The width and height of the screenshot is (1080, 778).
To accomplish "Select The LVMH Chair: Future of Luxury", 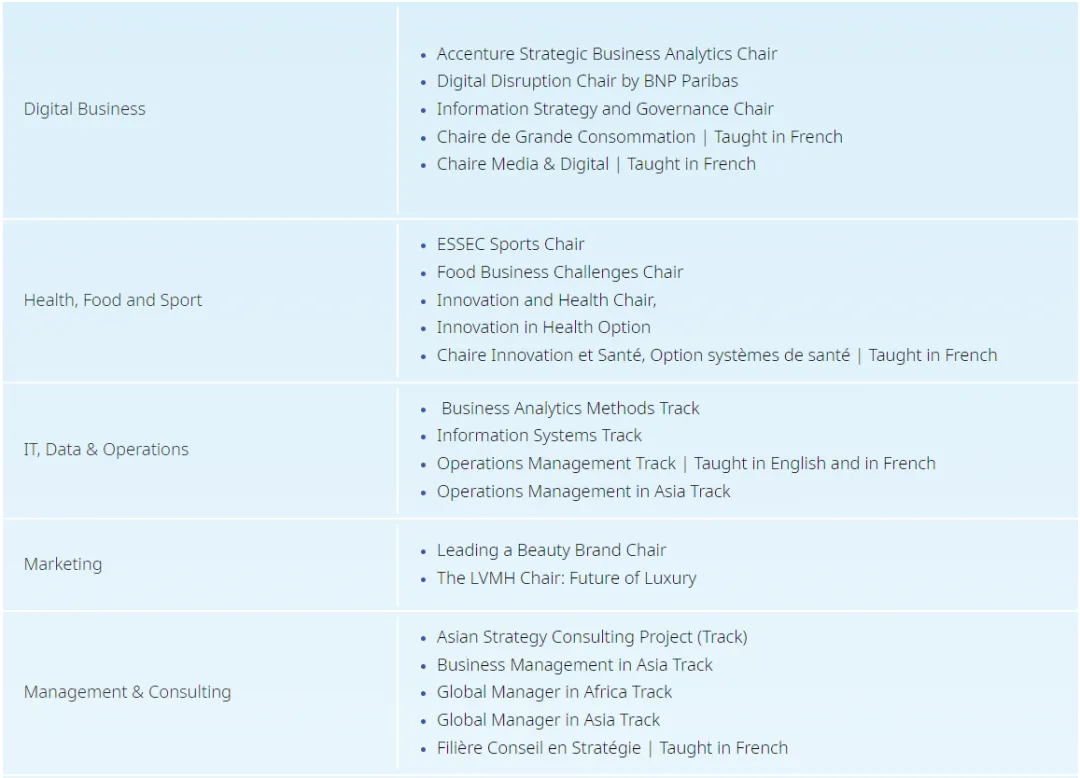I will 566,578.
